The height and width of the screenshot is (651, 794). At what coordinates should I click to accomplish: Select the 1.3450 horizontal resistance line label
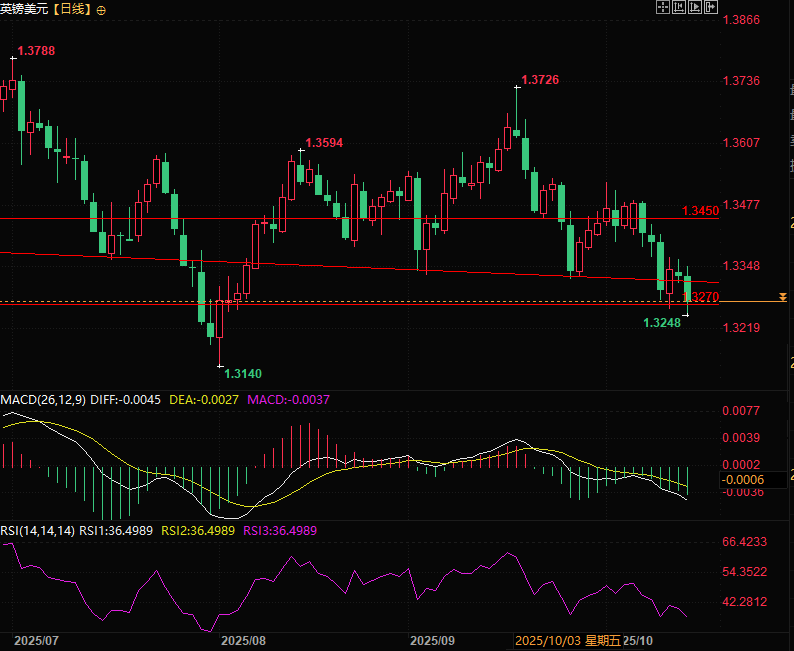(x=700, y=211)
